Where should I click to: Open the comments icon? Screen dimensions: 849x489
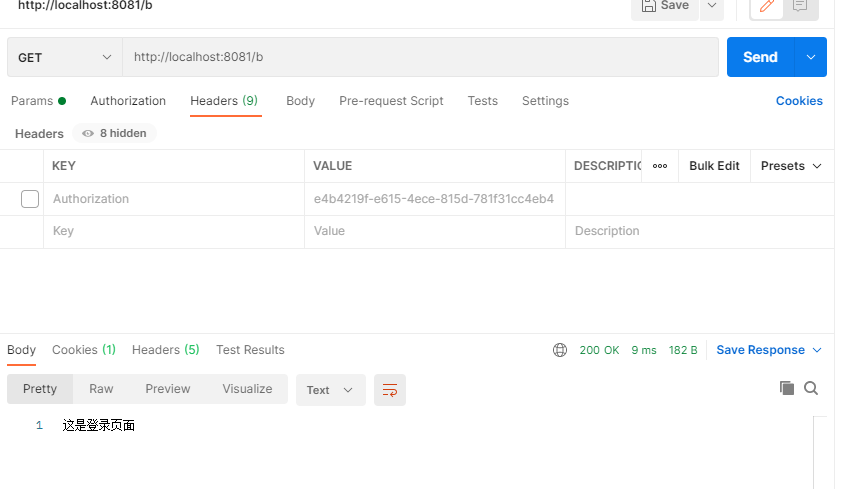(x=800, y=6)
